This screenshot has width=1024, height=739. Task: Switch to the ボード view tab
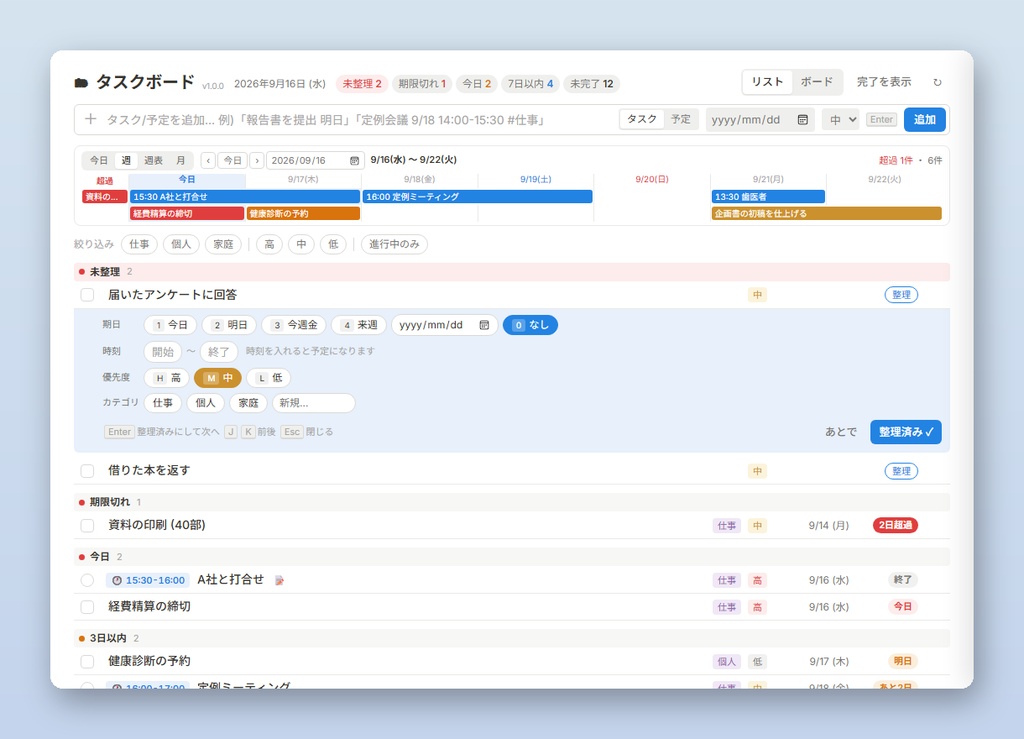tap(817, 82)
